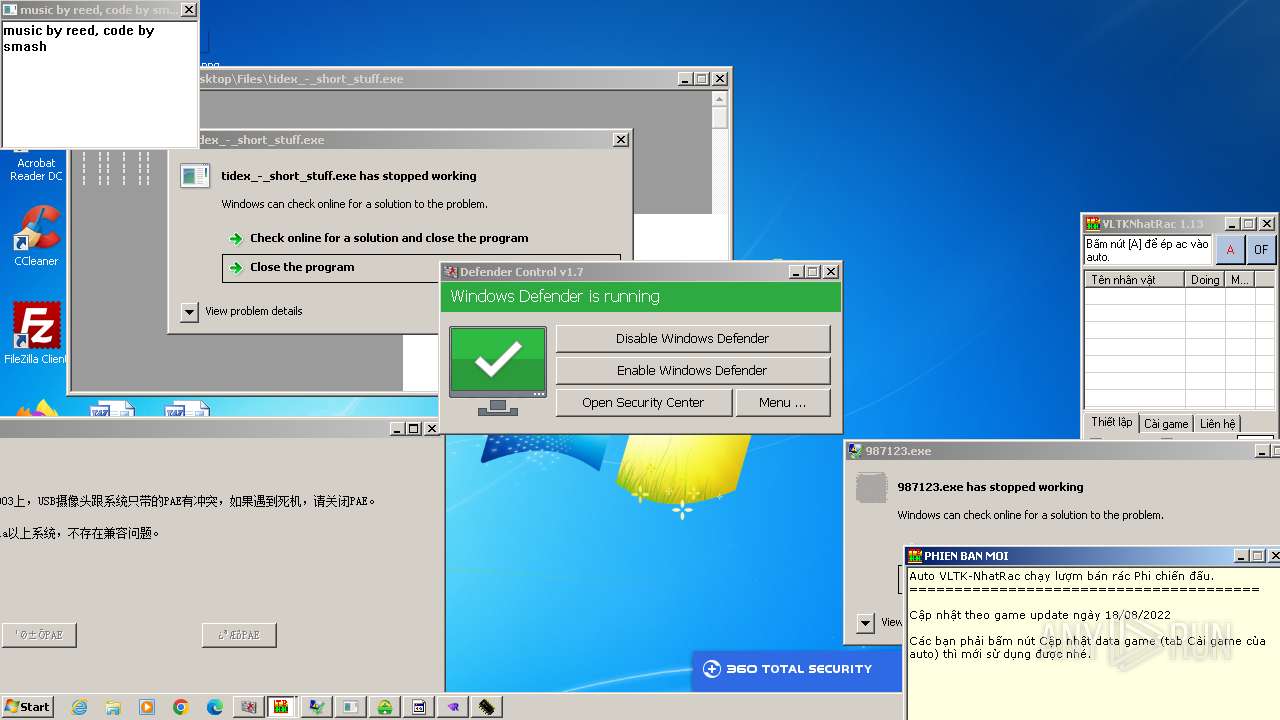Viewport: 1280px width, 720px height.
Task: Open the Menu ... button in Defender Control
Action: 782,402
